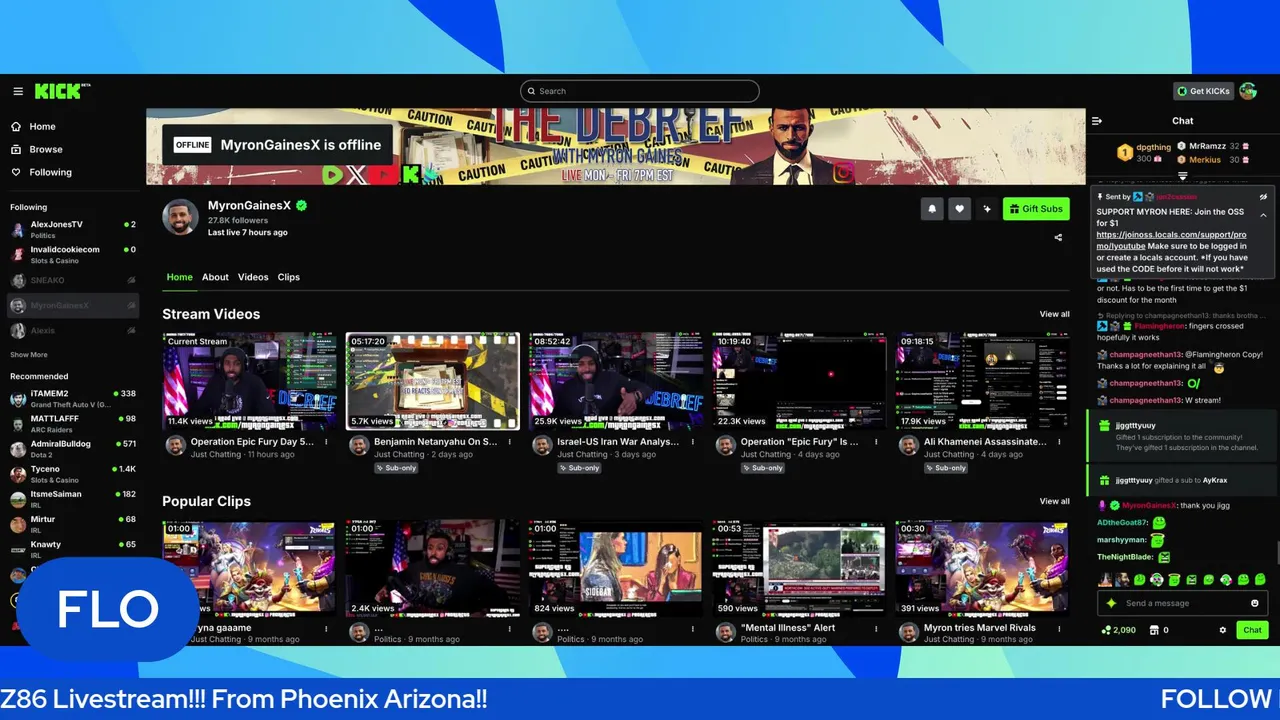
Task: Open recommended channel Tyceno
Action: pyautogui.click(x=74, y=474)
